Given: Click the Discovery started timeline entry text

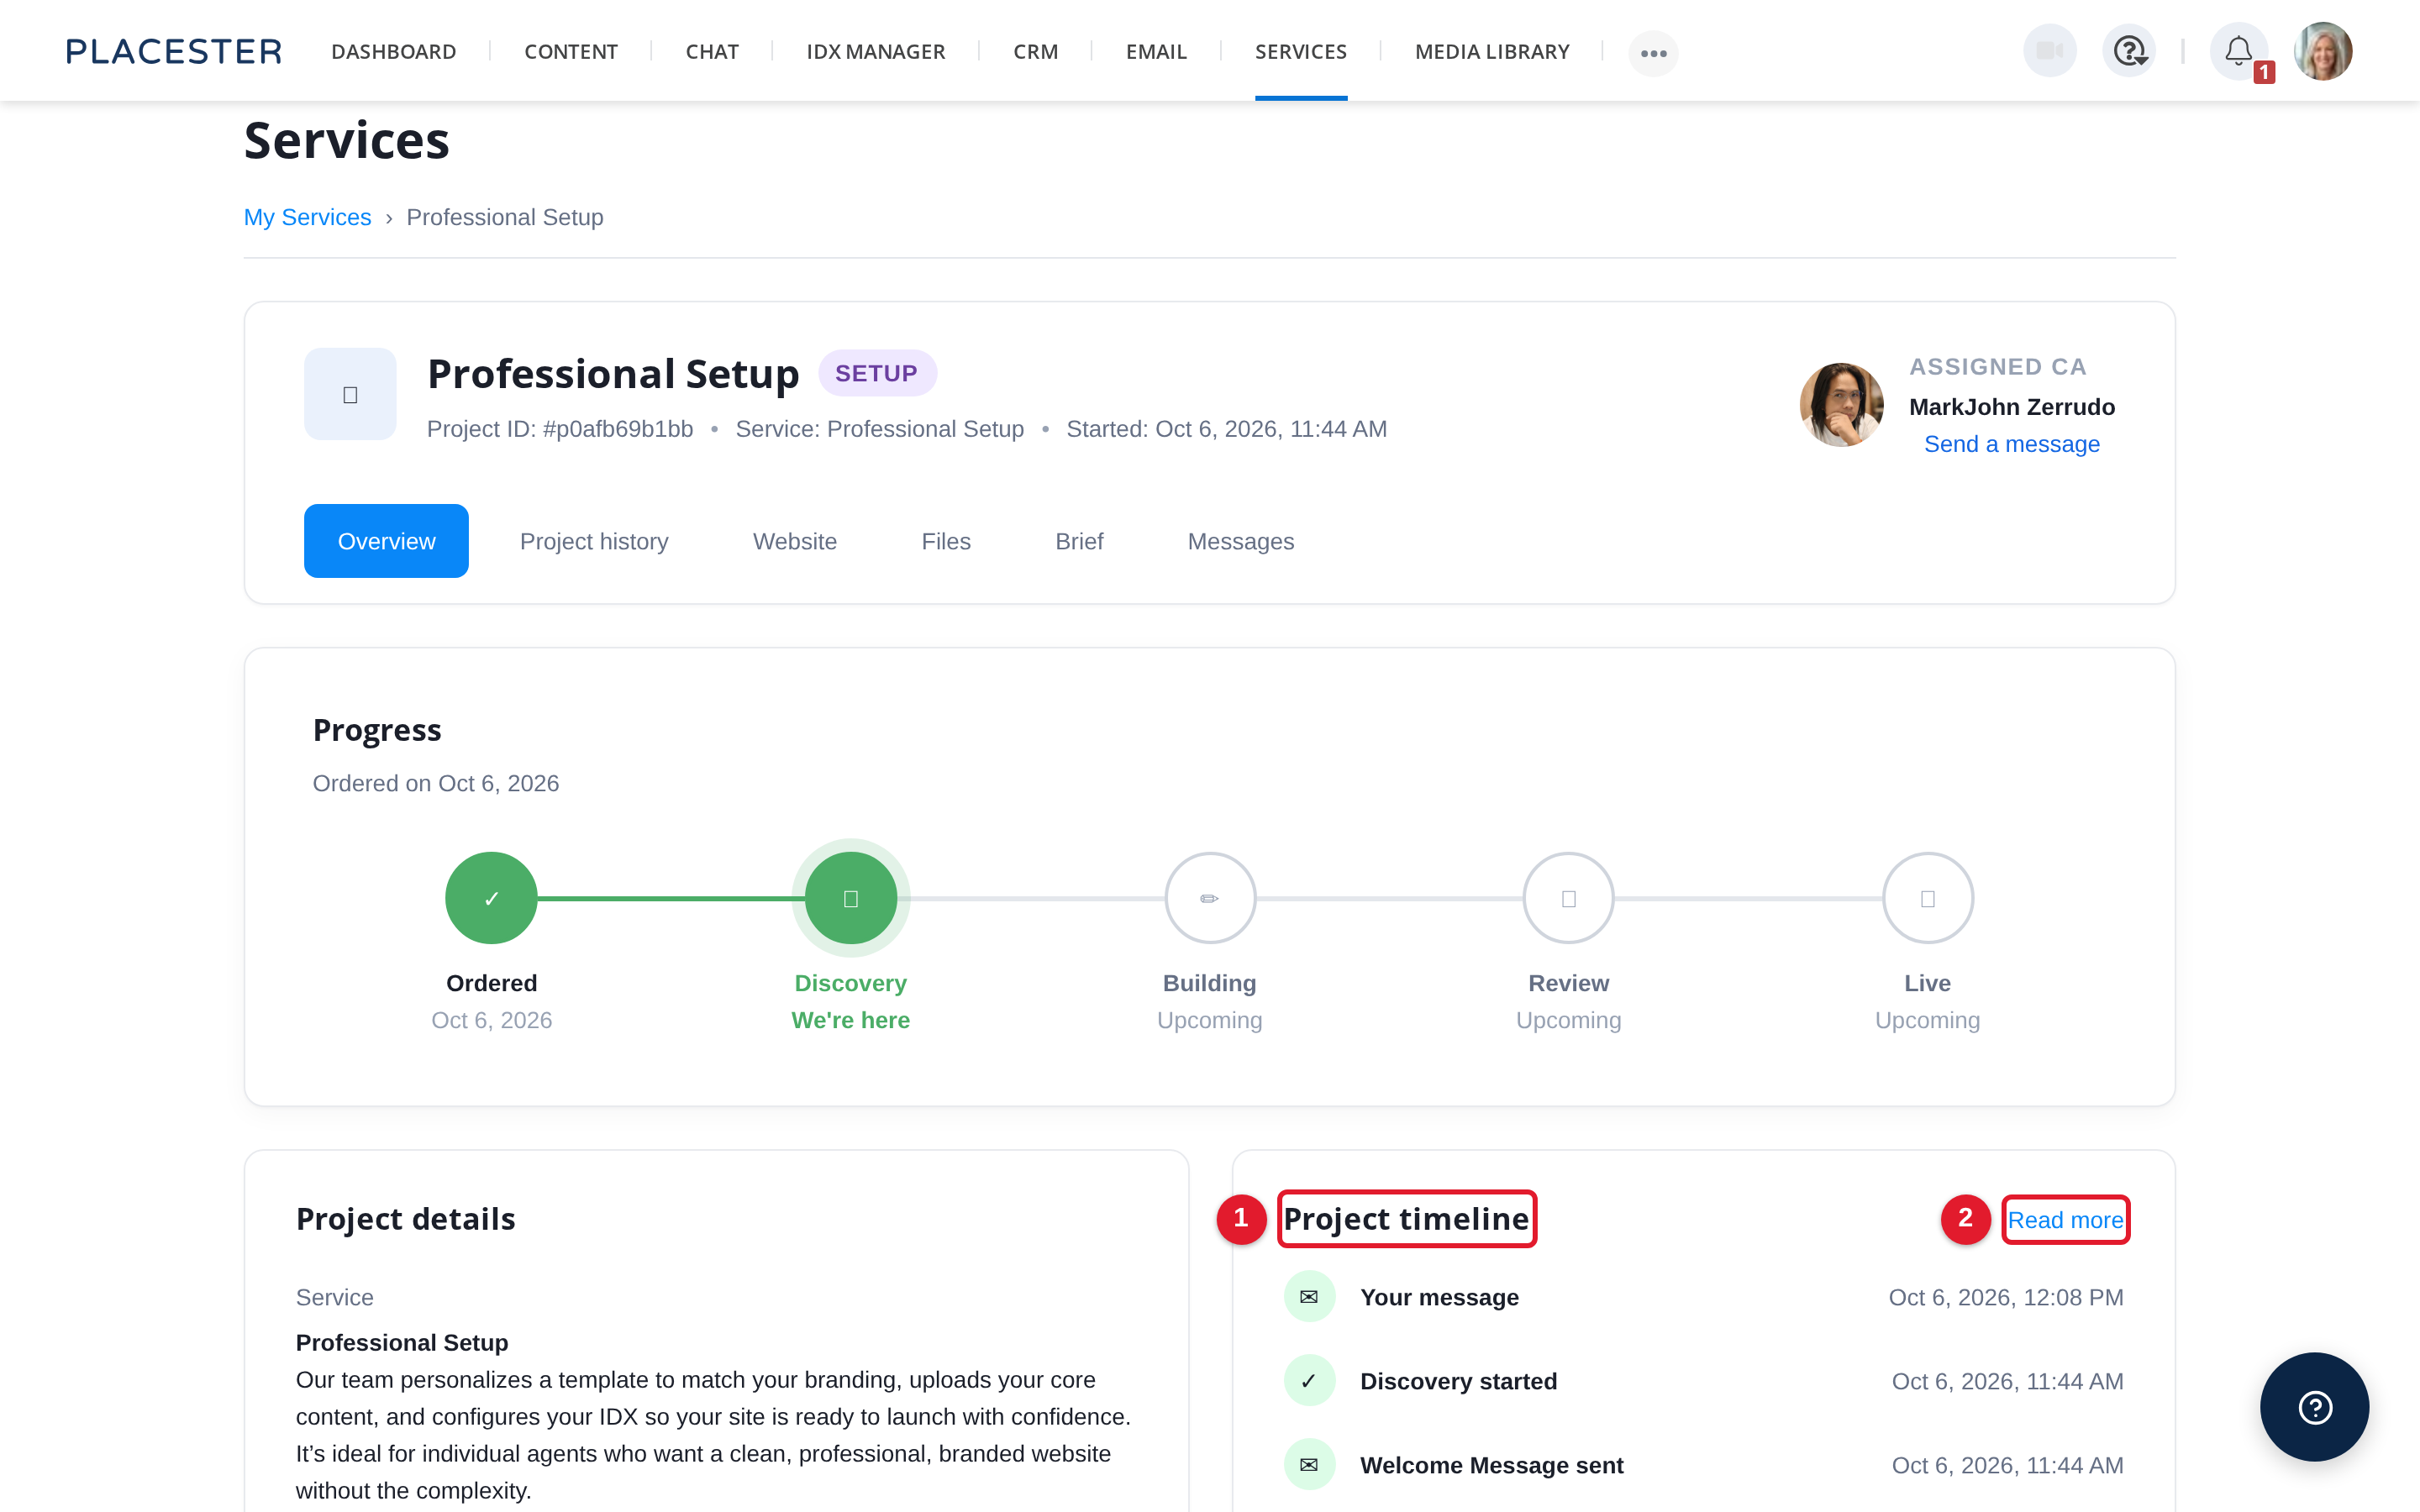Looking at the screenshot, I should (x=1458, y=1381).
